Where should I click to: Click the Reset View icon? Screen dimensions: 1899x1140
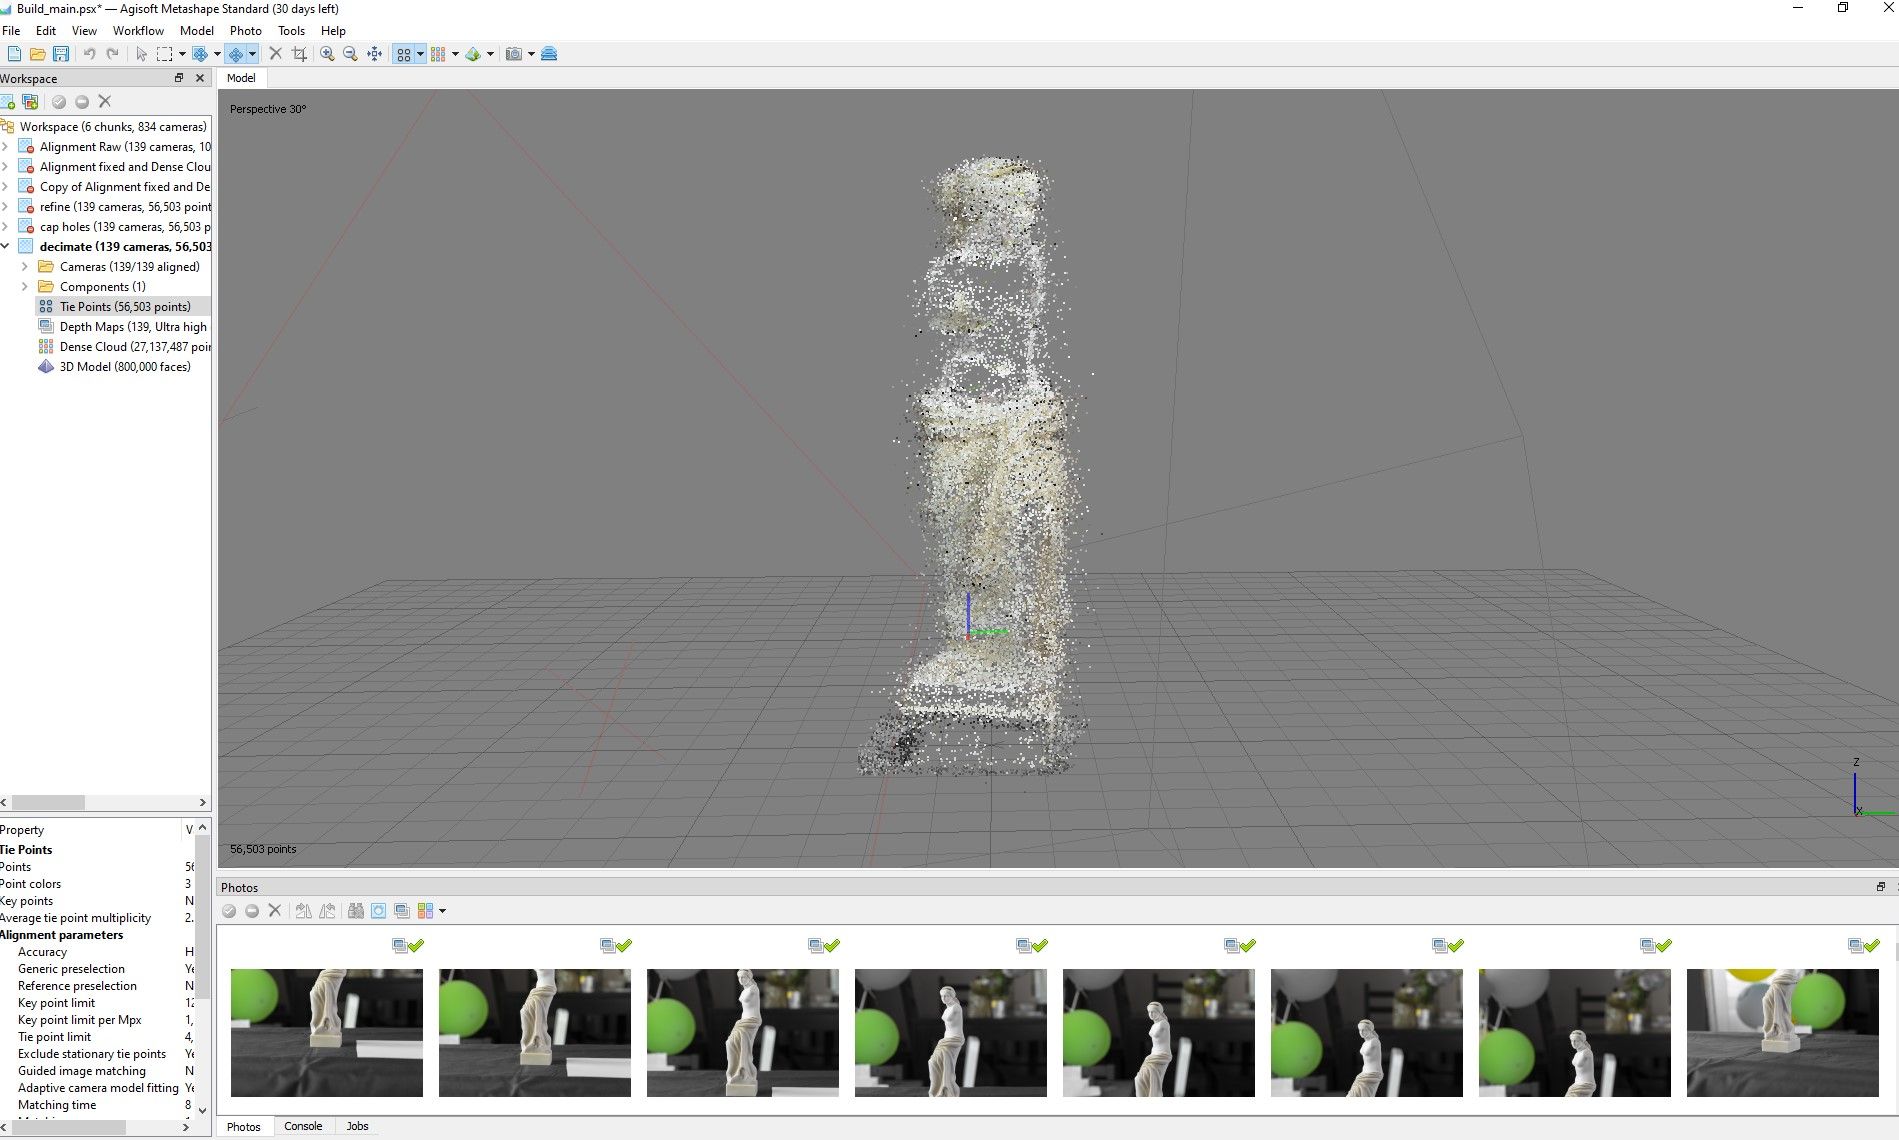pos(375,54)
